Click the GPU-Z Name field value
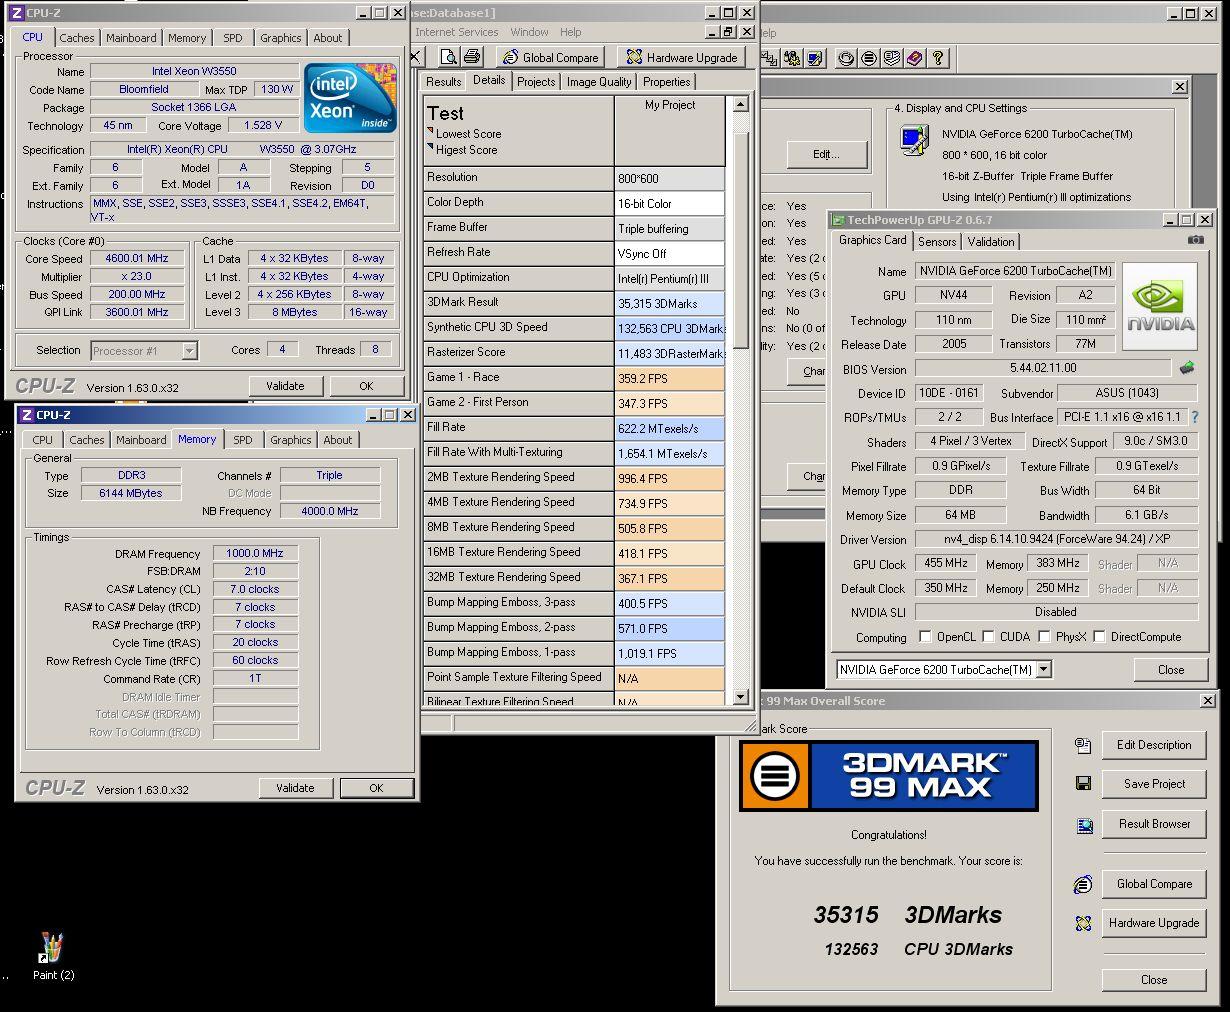This screenshot has width=1230, height=1012. coord(1015,271)
